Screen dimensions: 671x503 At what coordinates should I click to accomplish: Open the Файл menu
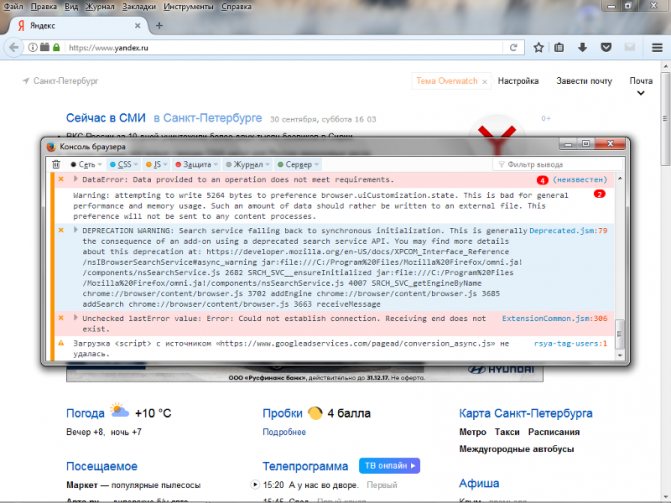coord(13,6)
